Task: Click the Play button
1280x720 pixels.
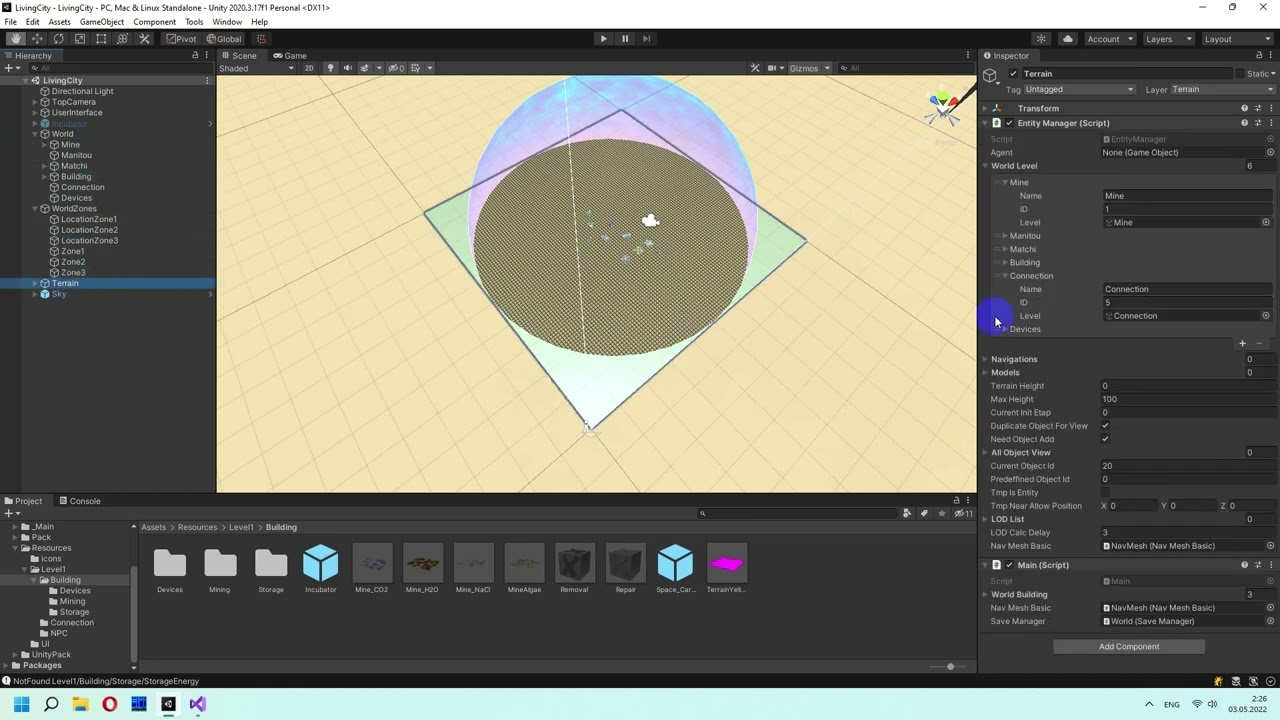Action: 603,39
